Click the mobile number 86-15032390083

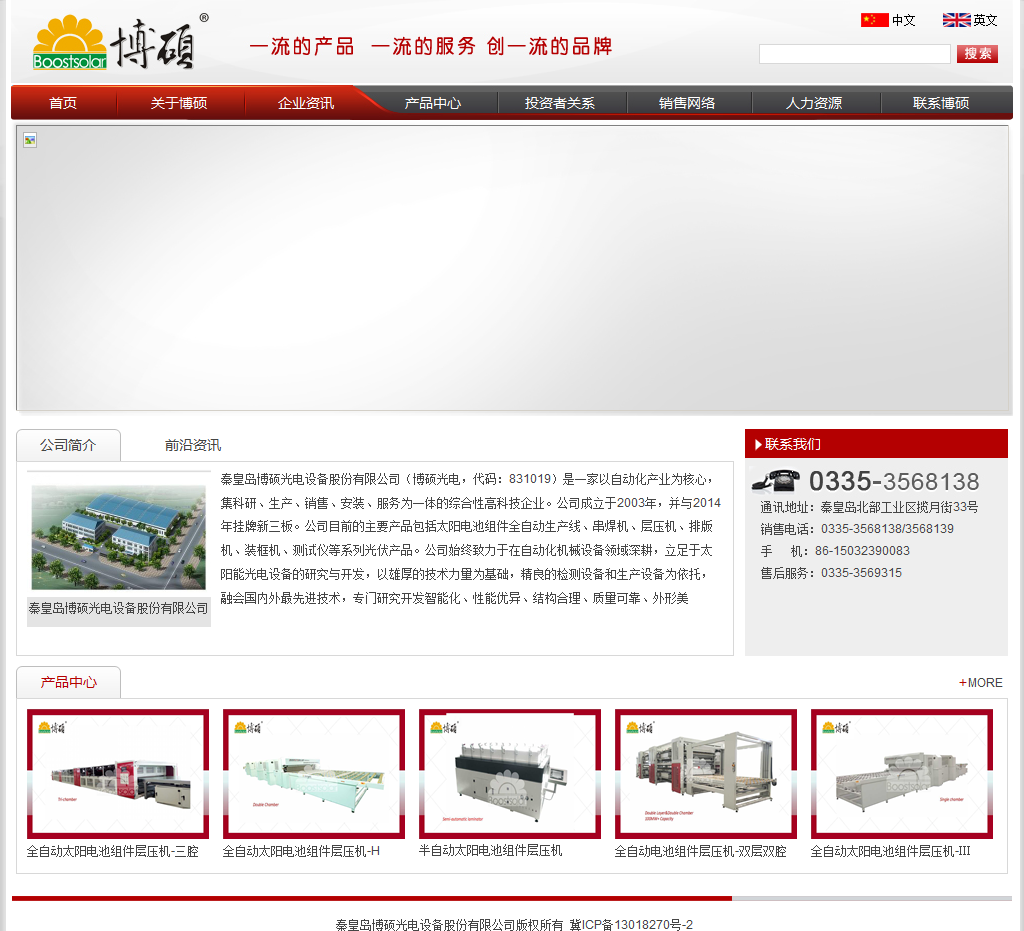click(x=862, y=551)
